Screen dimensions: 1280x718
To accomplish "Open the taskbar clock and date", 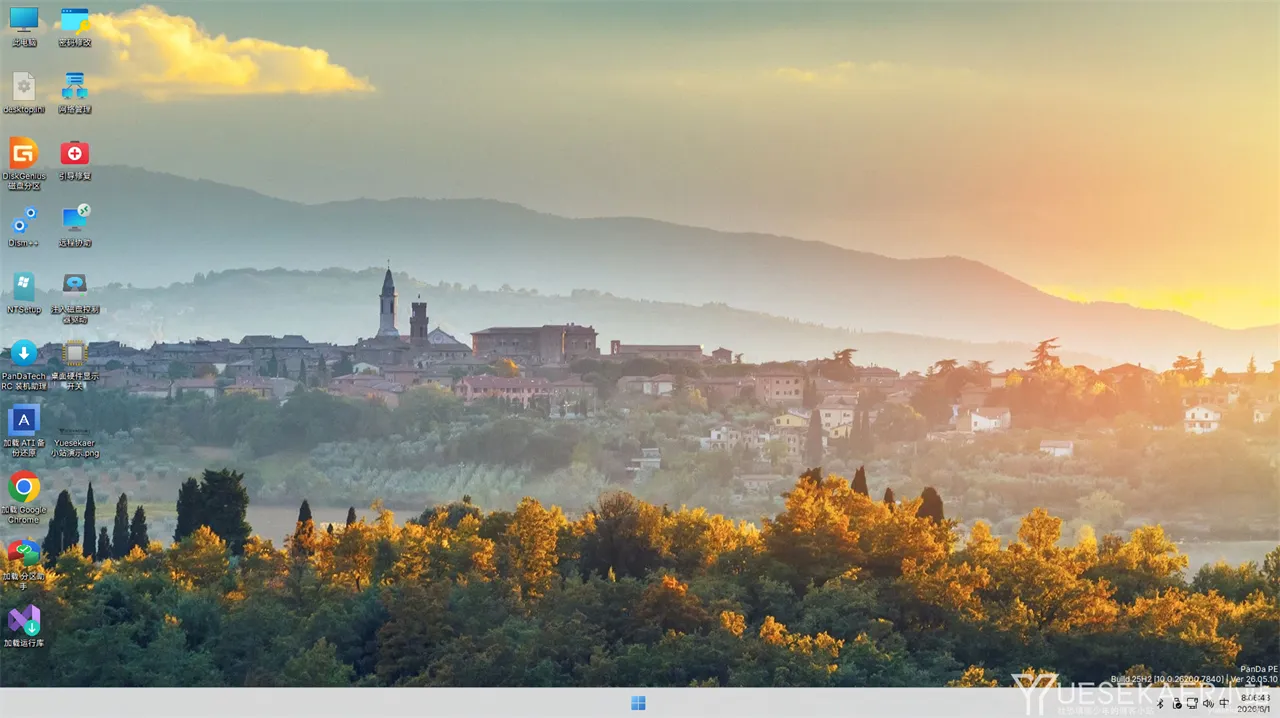I will pyautogui.click(x=1256, y=703).
